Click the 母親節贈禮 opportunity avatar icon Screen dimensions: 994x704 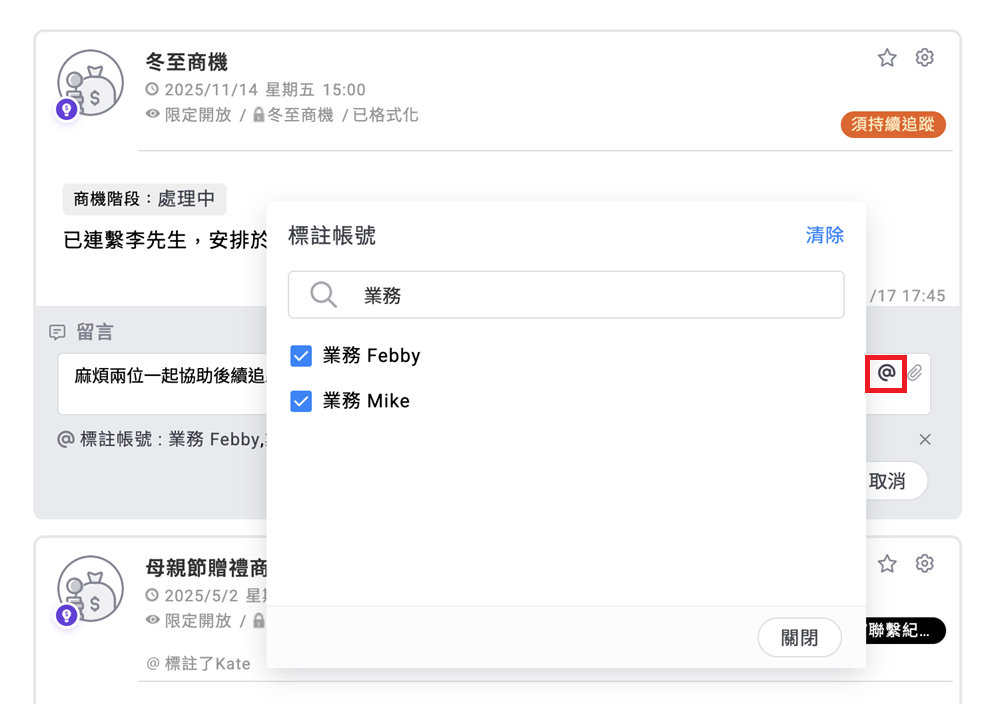(90, 590)
